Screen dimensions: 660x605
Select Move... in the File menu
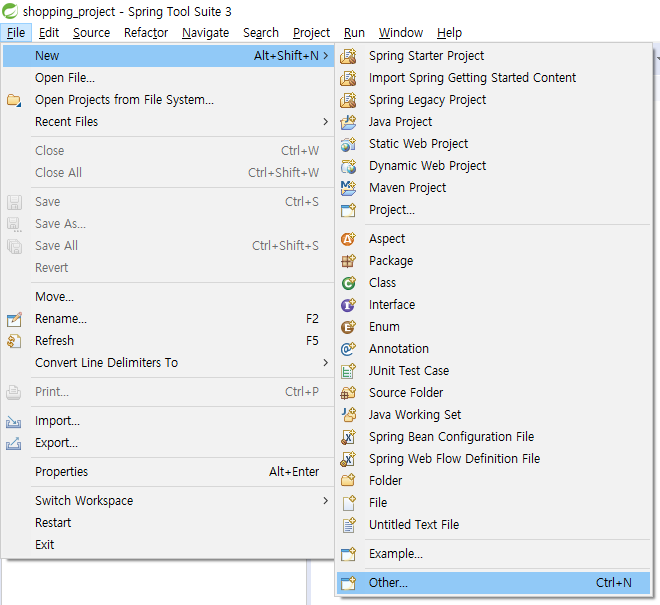click(168, 297)
